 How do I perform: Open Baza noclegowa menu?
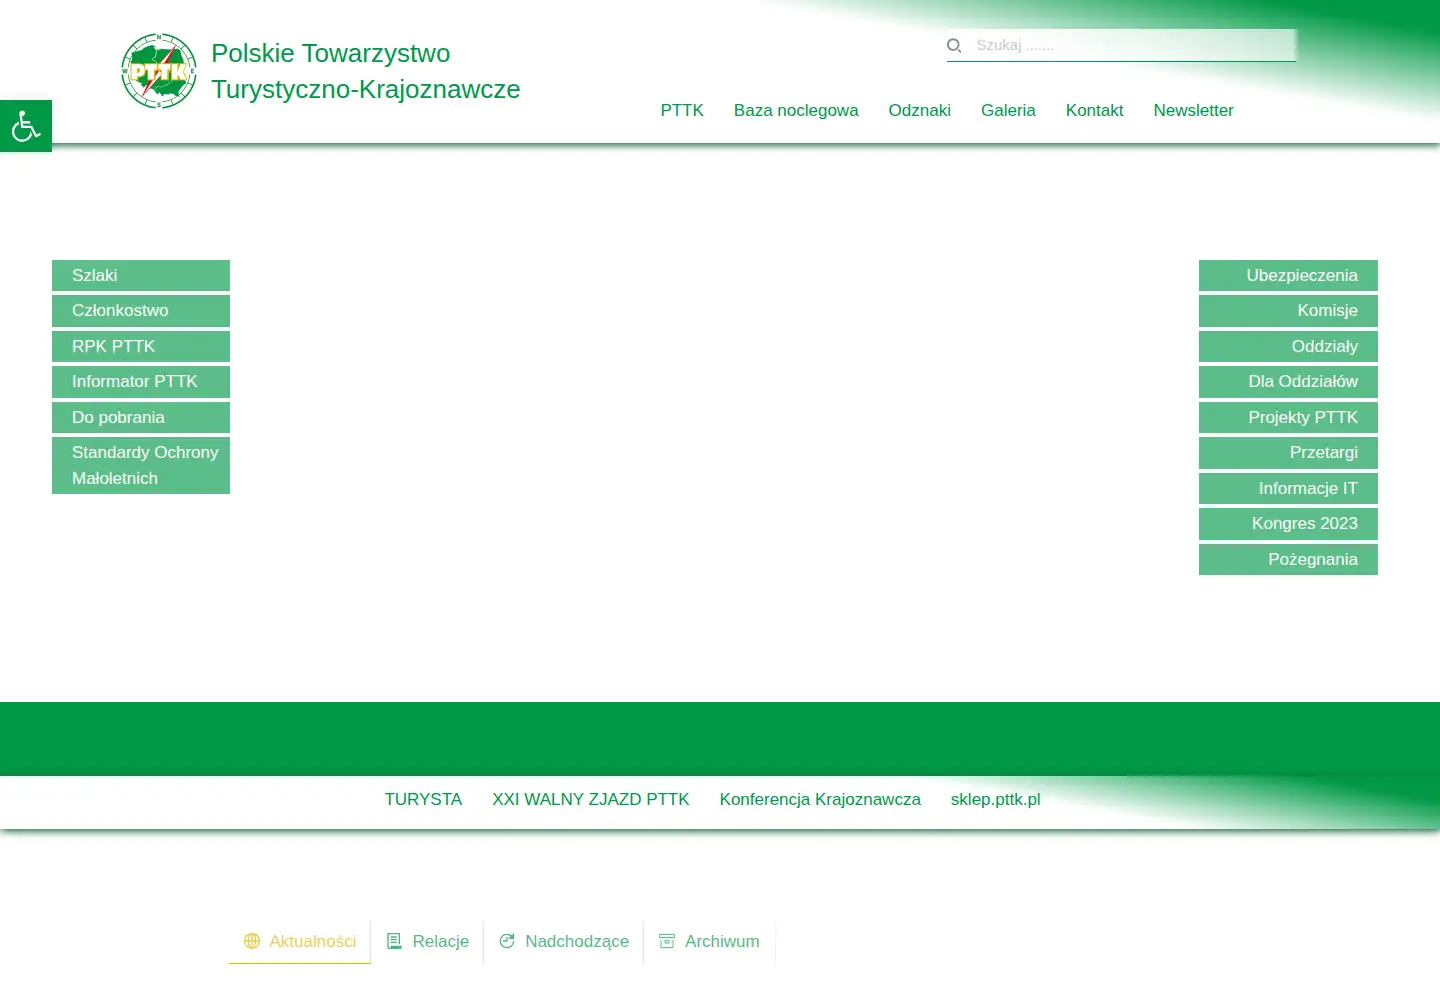tap(796, 110)
